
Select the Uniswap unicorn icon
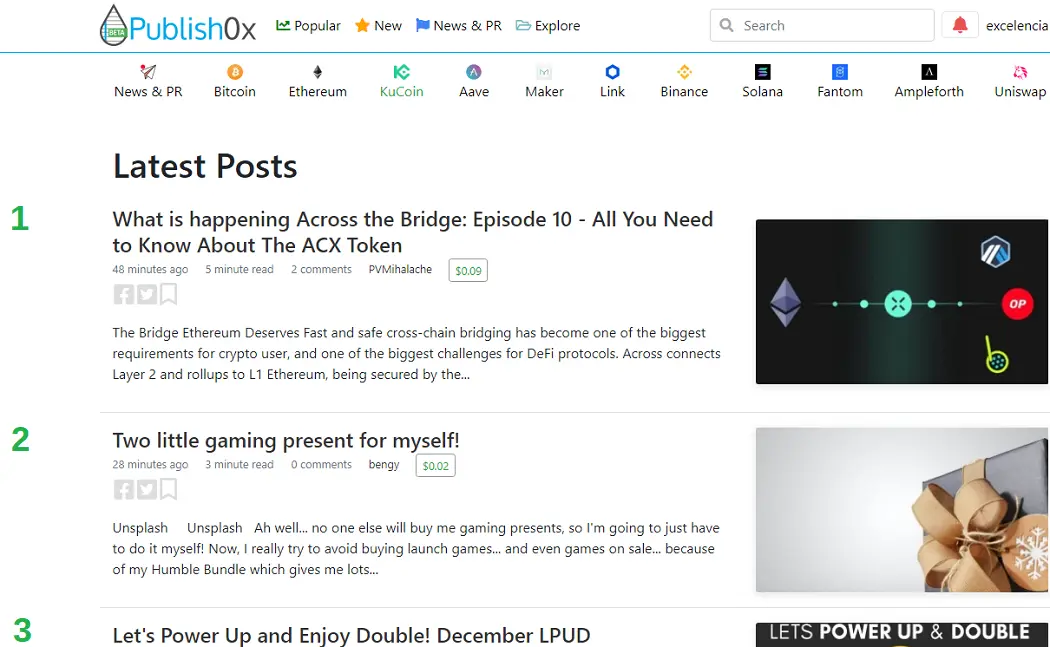1020,72
